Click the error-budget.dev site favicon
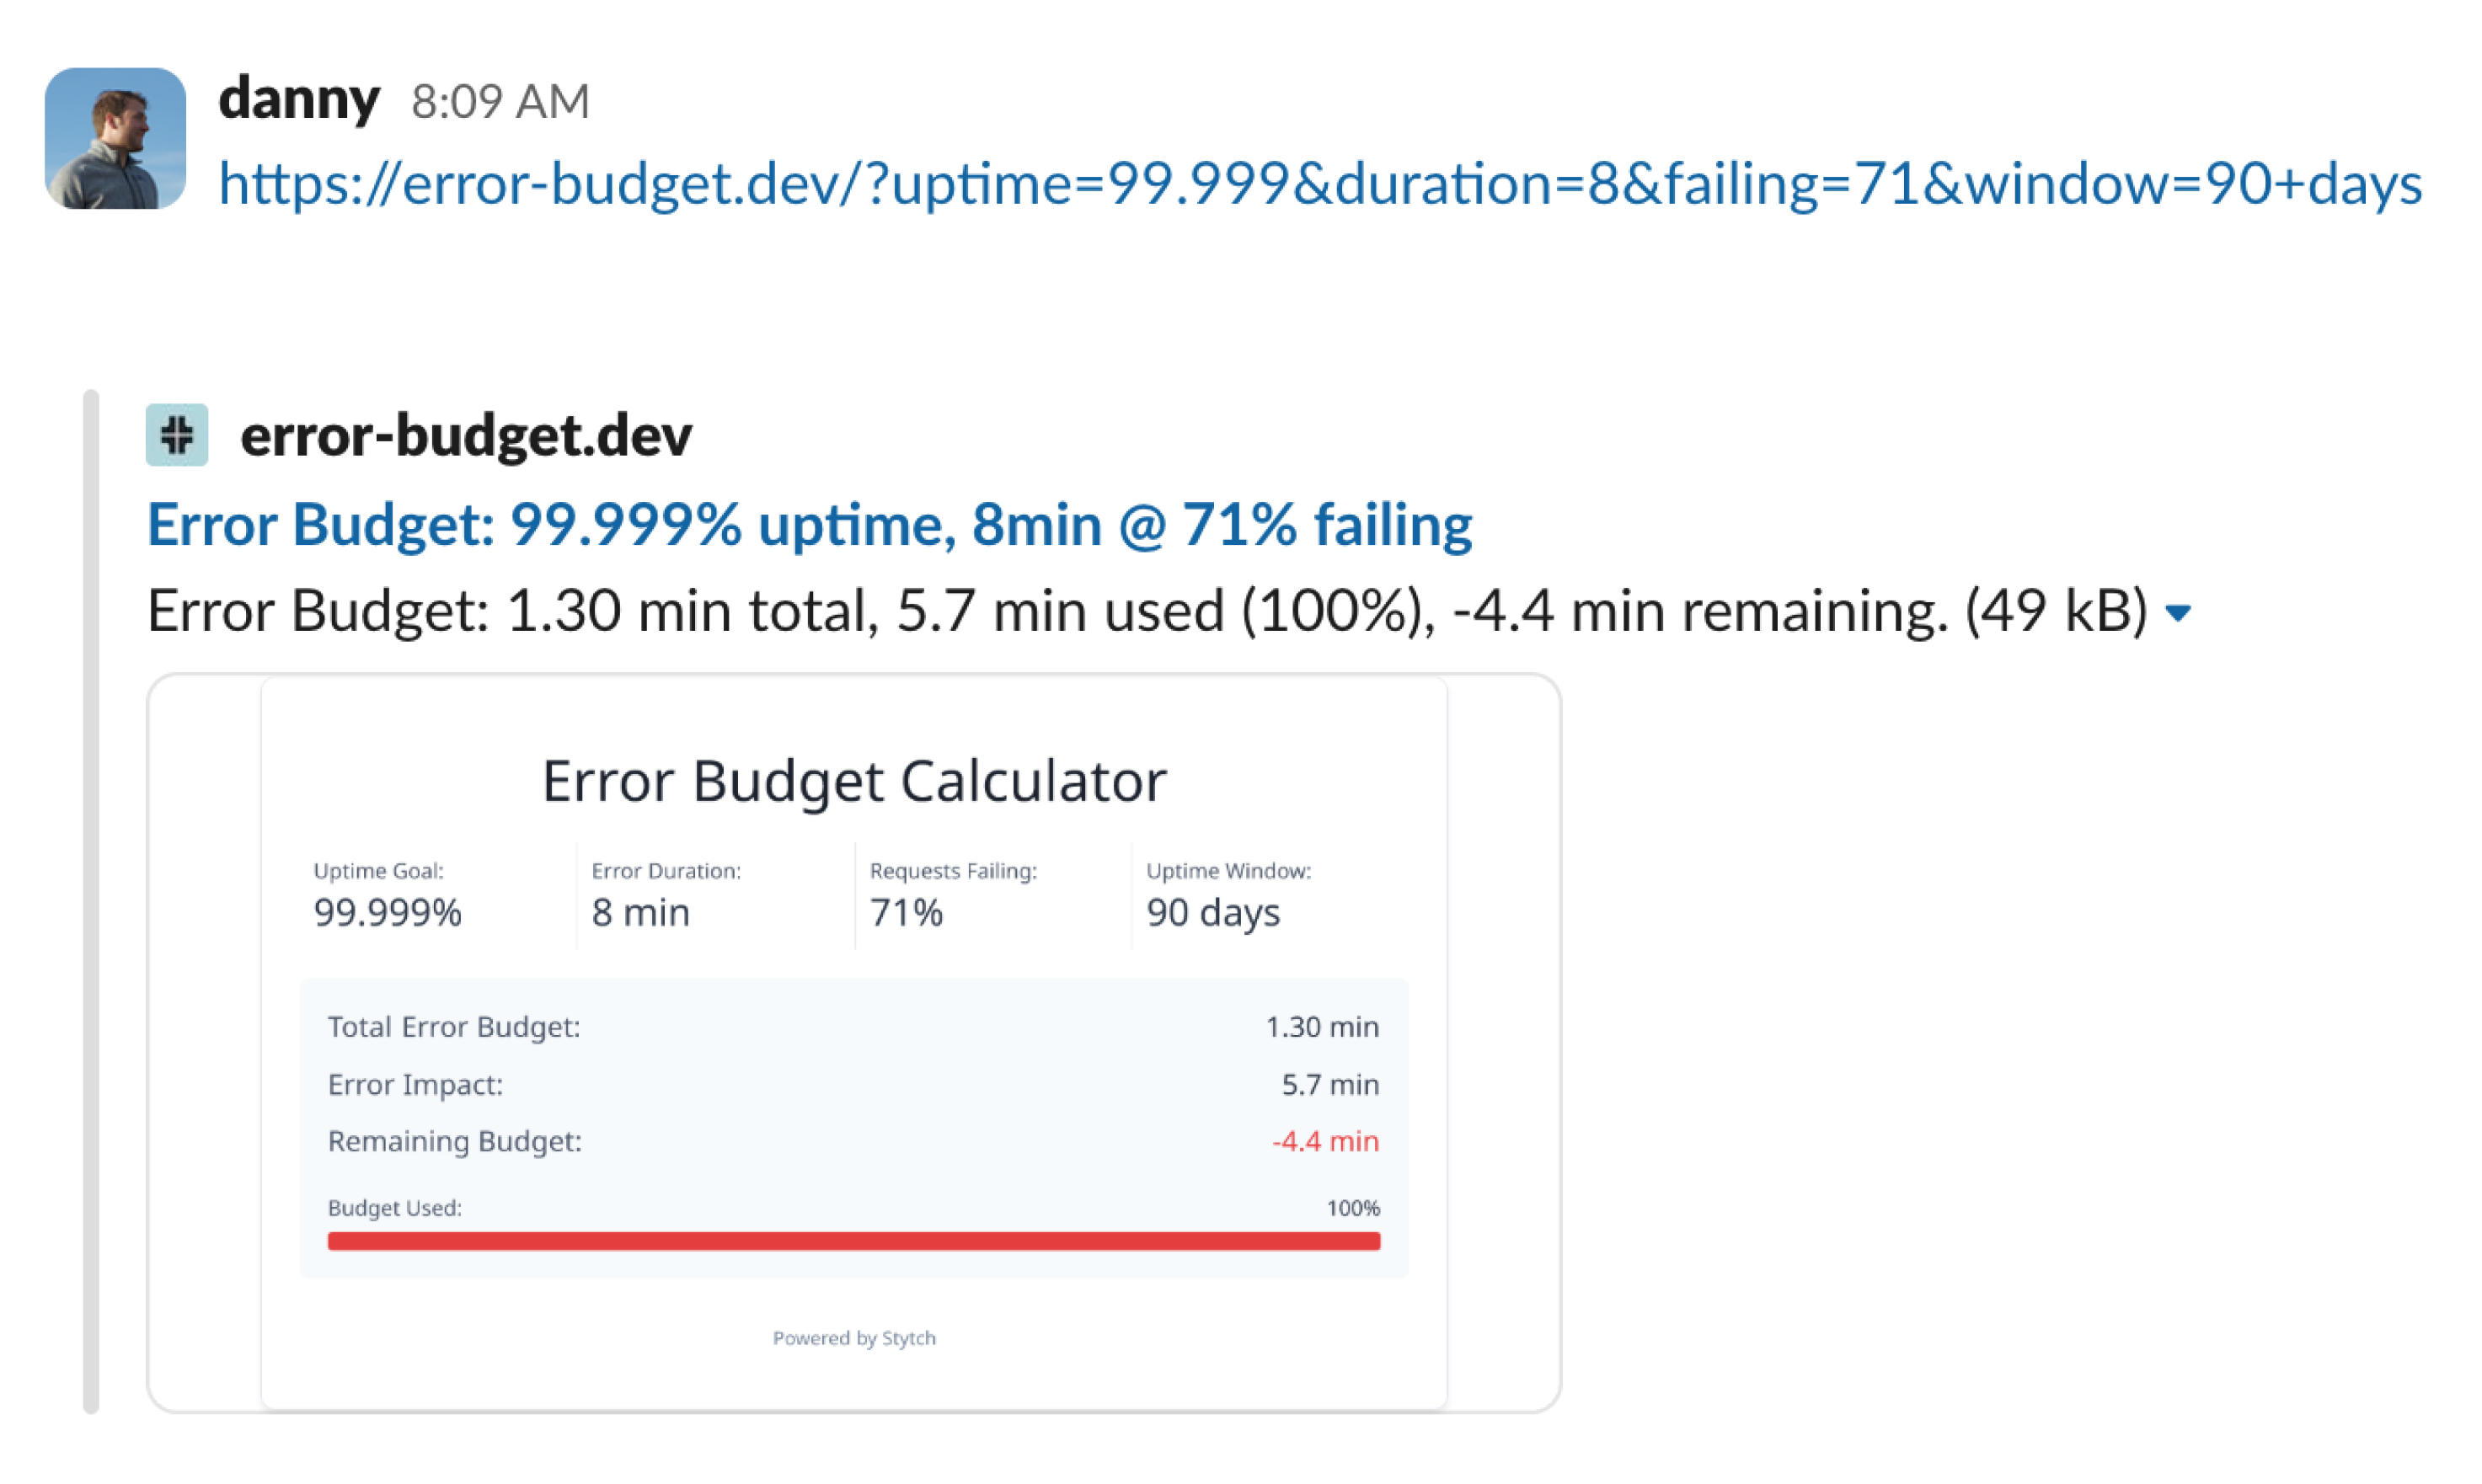This screenshot has width=2482, height=1484. pos(177,435)
